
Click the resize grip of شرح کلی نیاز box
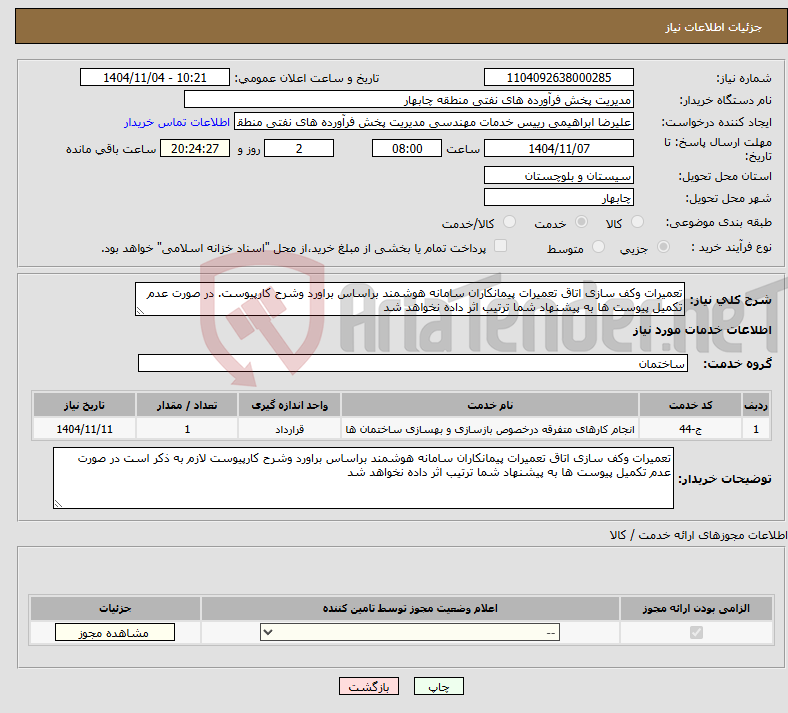(140, 311)
